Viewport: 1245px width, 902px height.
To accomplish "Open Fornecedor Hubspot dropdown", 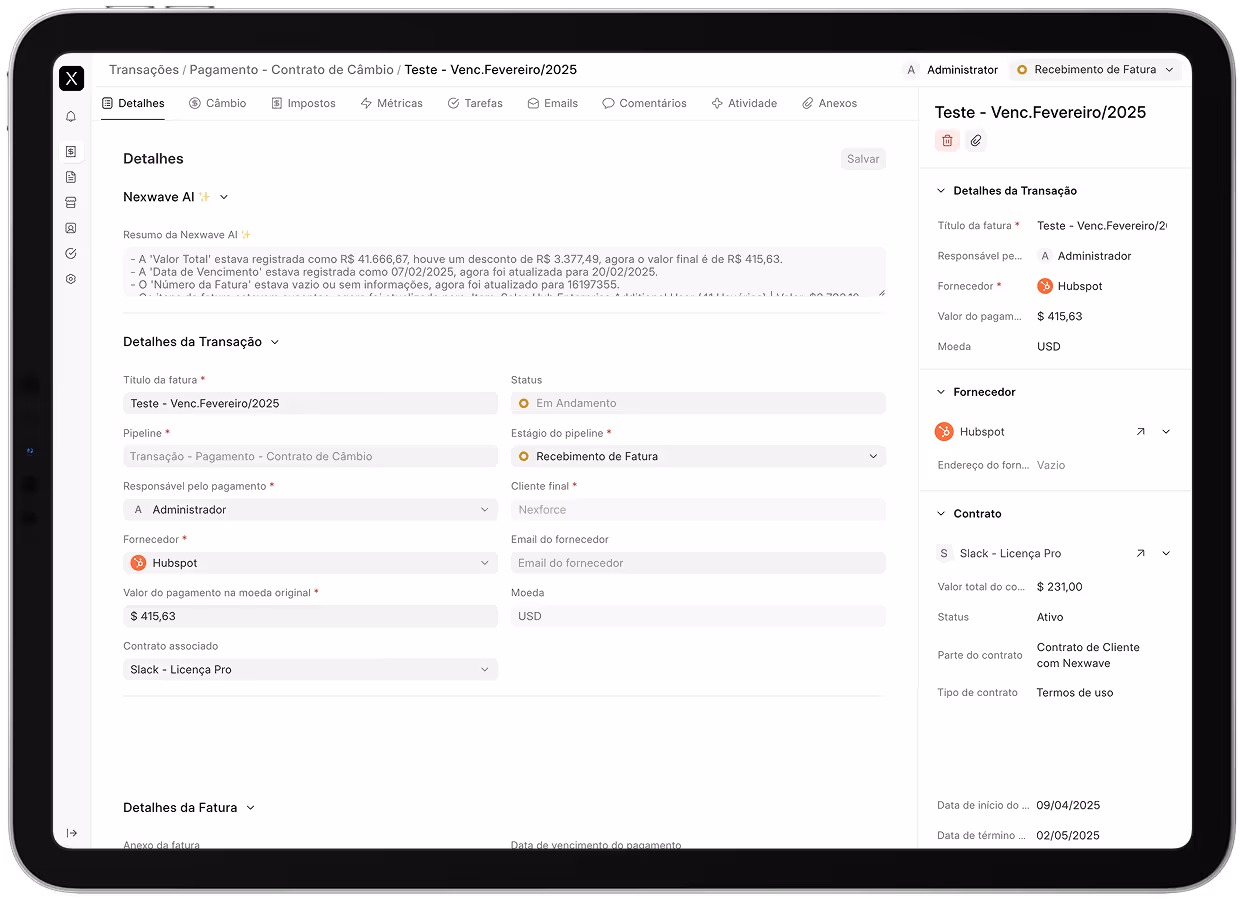I will 310,563.
